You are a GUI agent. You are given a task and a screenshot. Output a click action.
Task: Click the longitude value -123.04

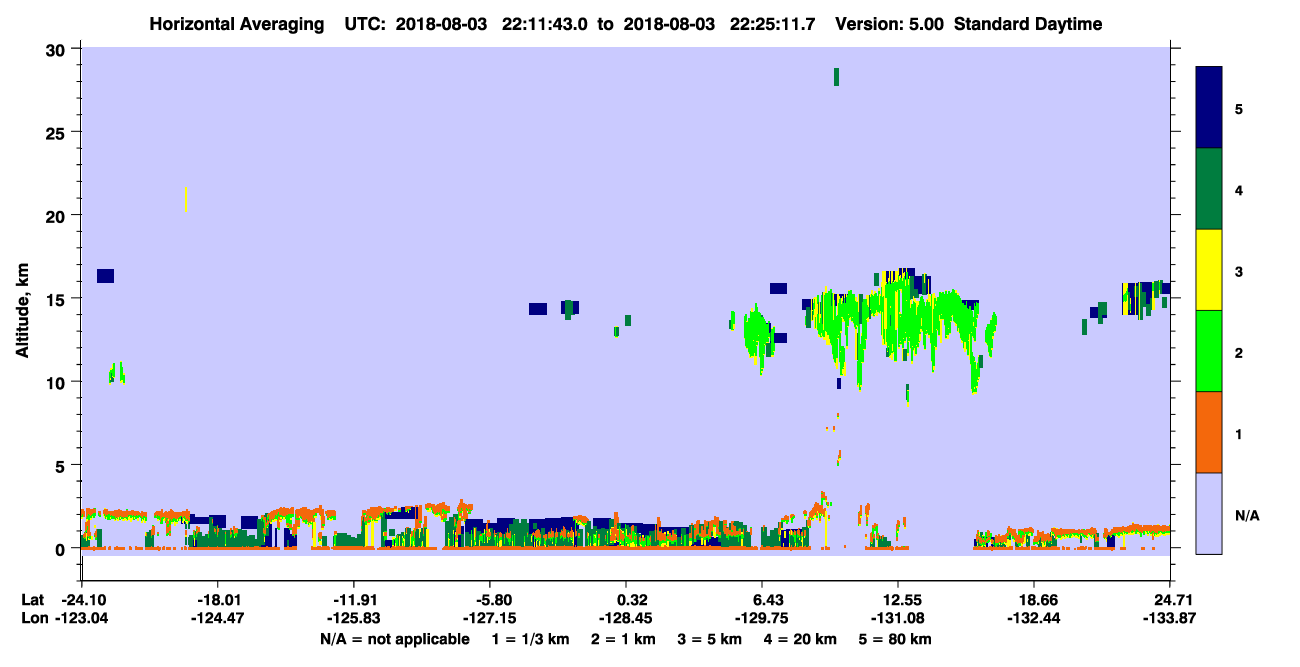tap(82, 618)
